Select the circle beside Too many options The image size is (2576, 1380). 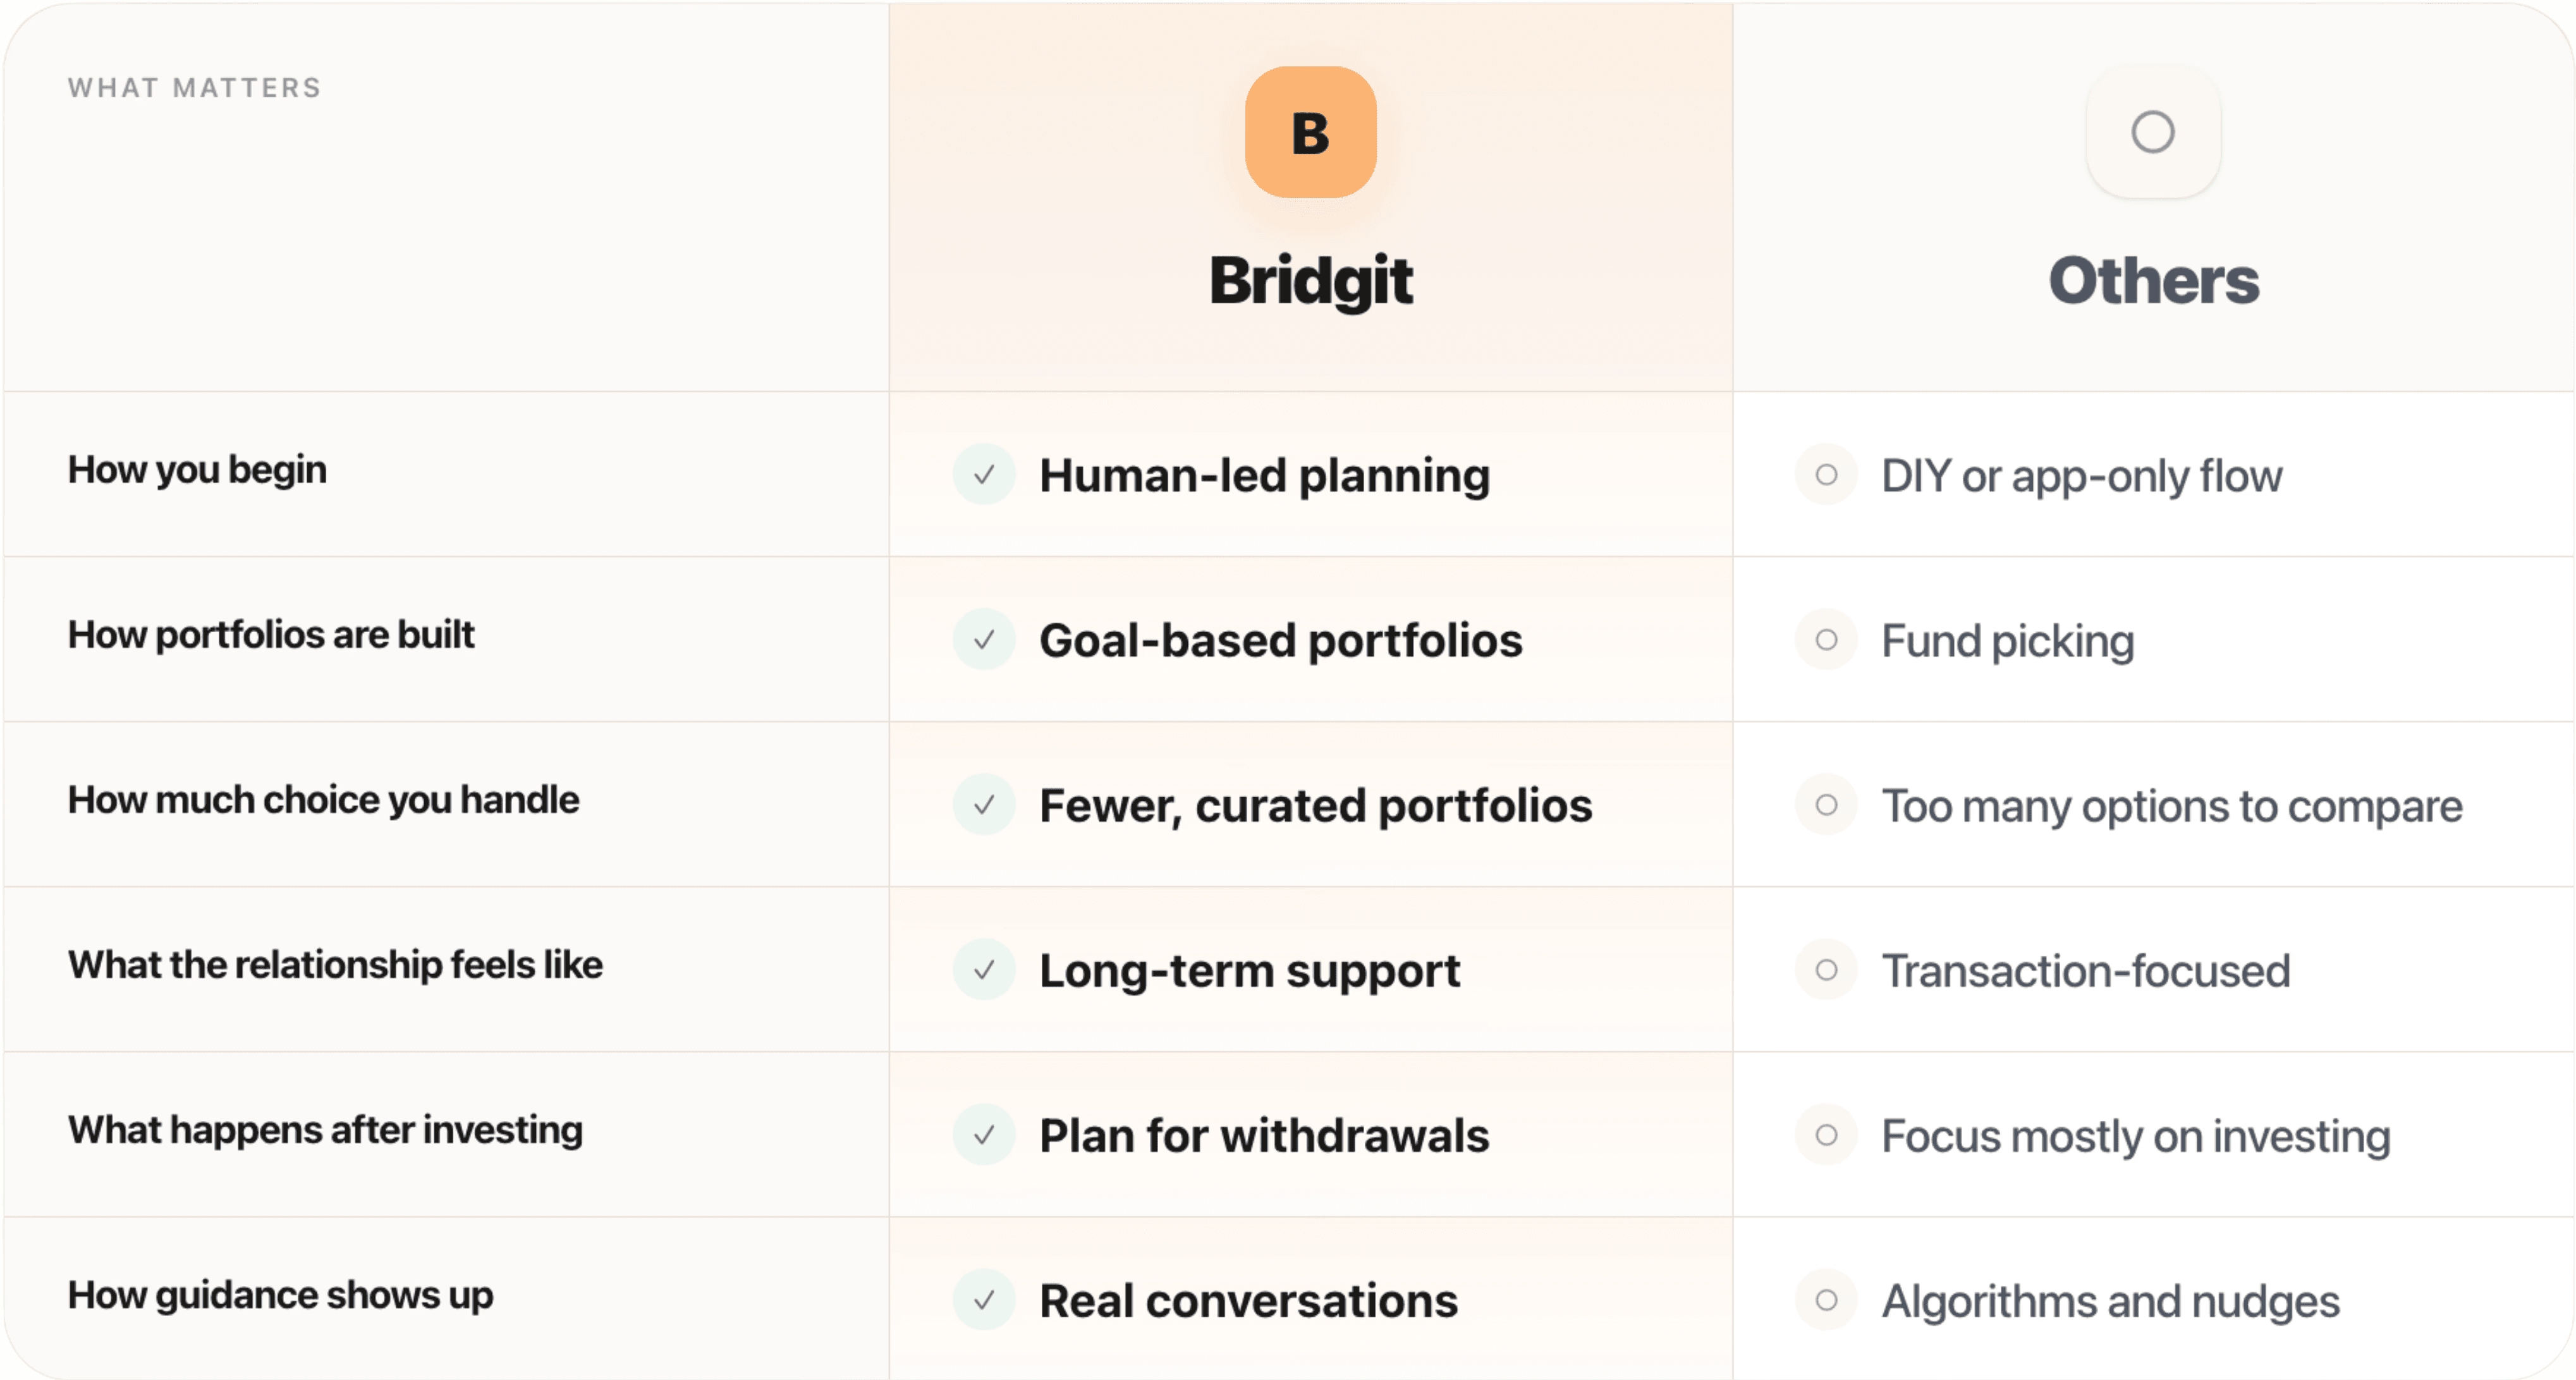1826,804
